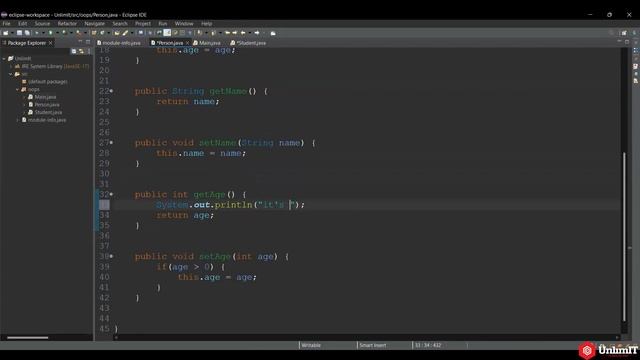This screenshot has height=360, width=640.
Task: Collapse the oops package node
Action: click(x=18, y=89)
